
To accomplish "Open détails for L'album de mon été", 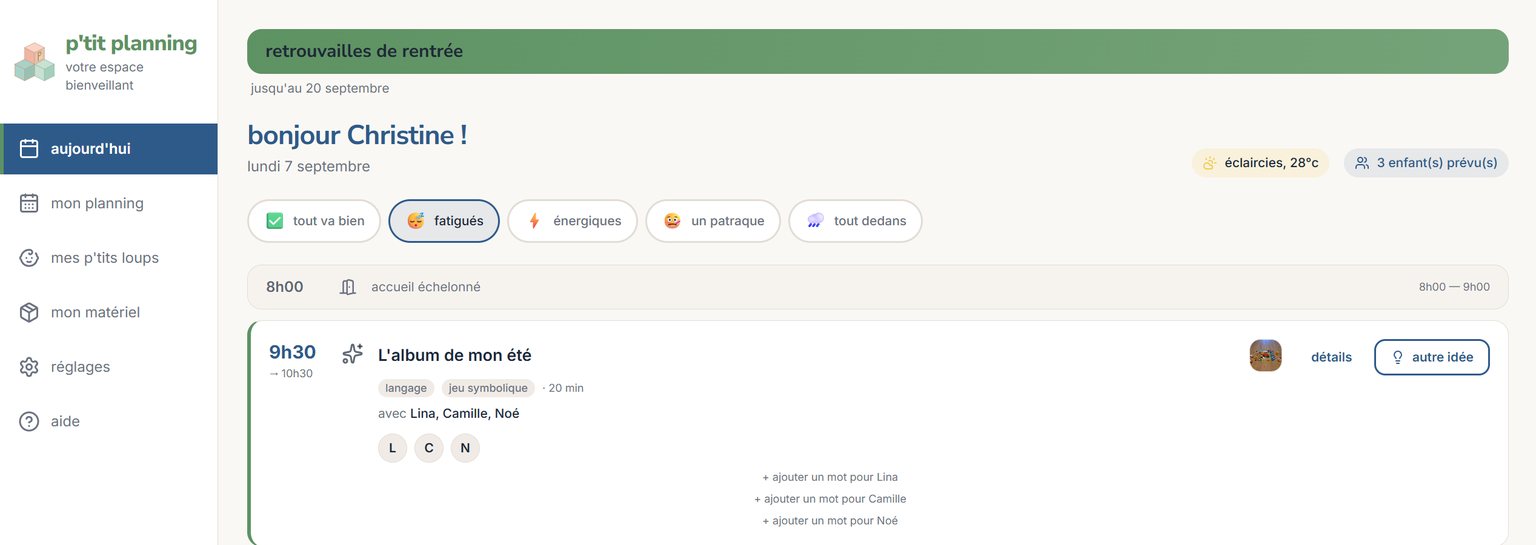I will click(x=1331, y=357).
